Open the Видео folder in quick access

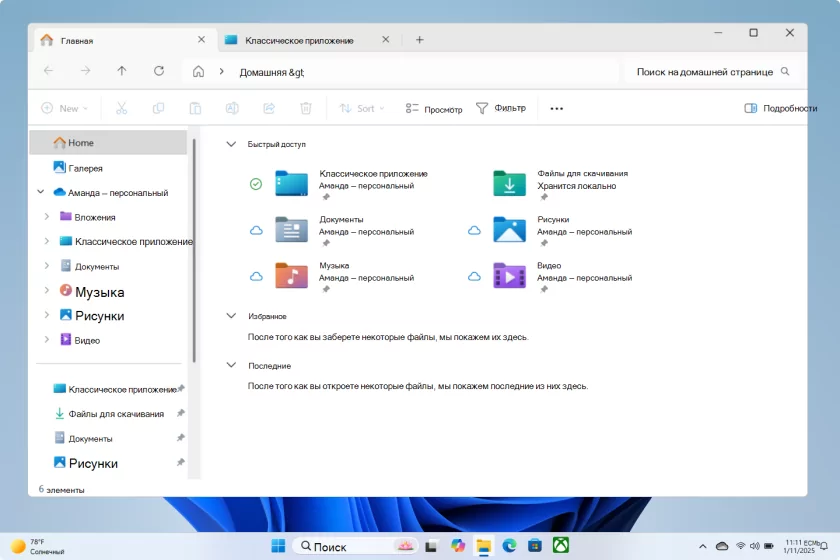pyautogui.click(x=509, y=275)
